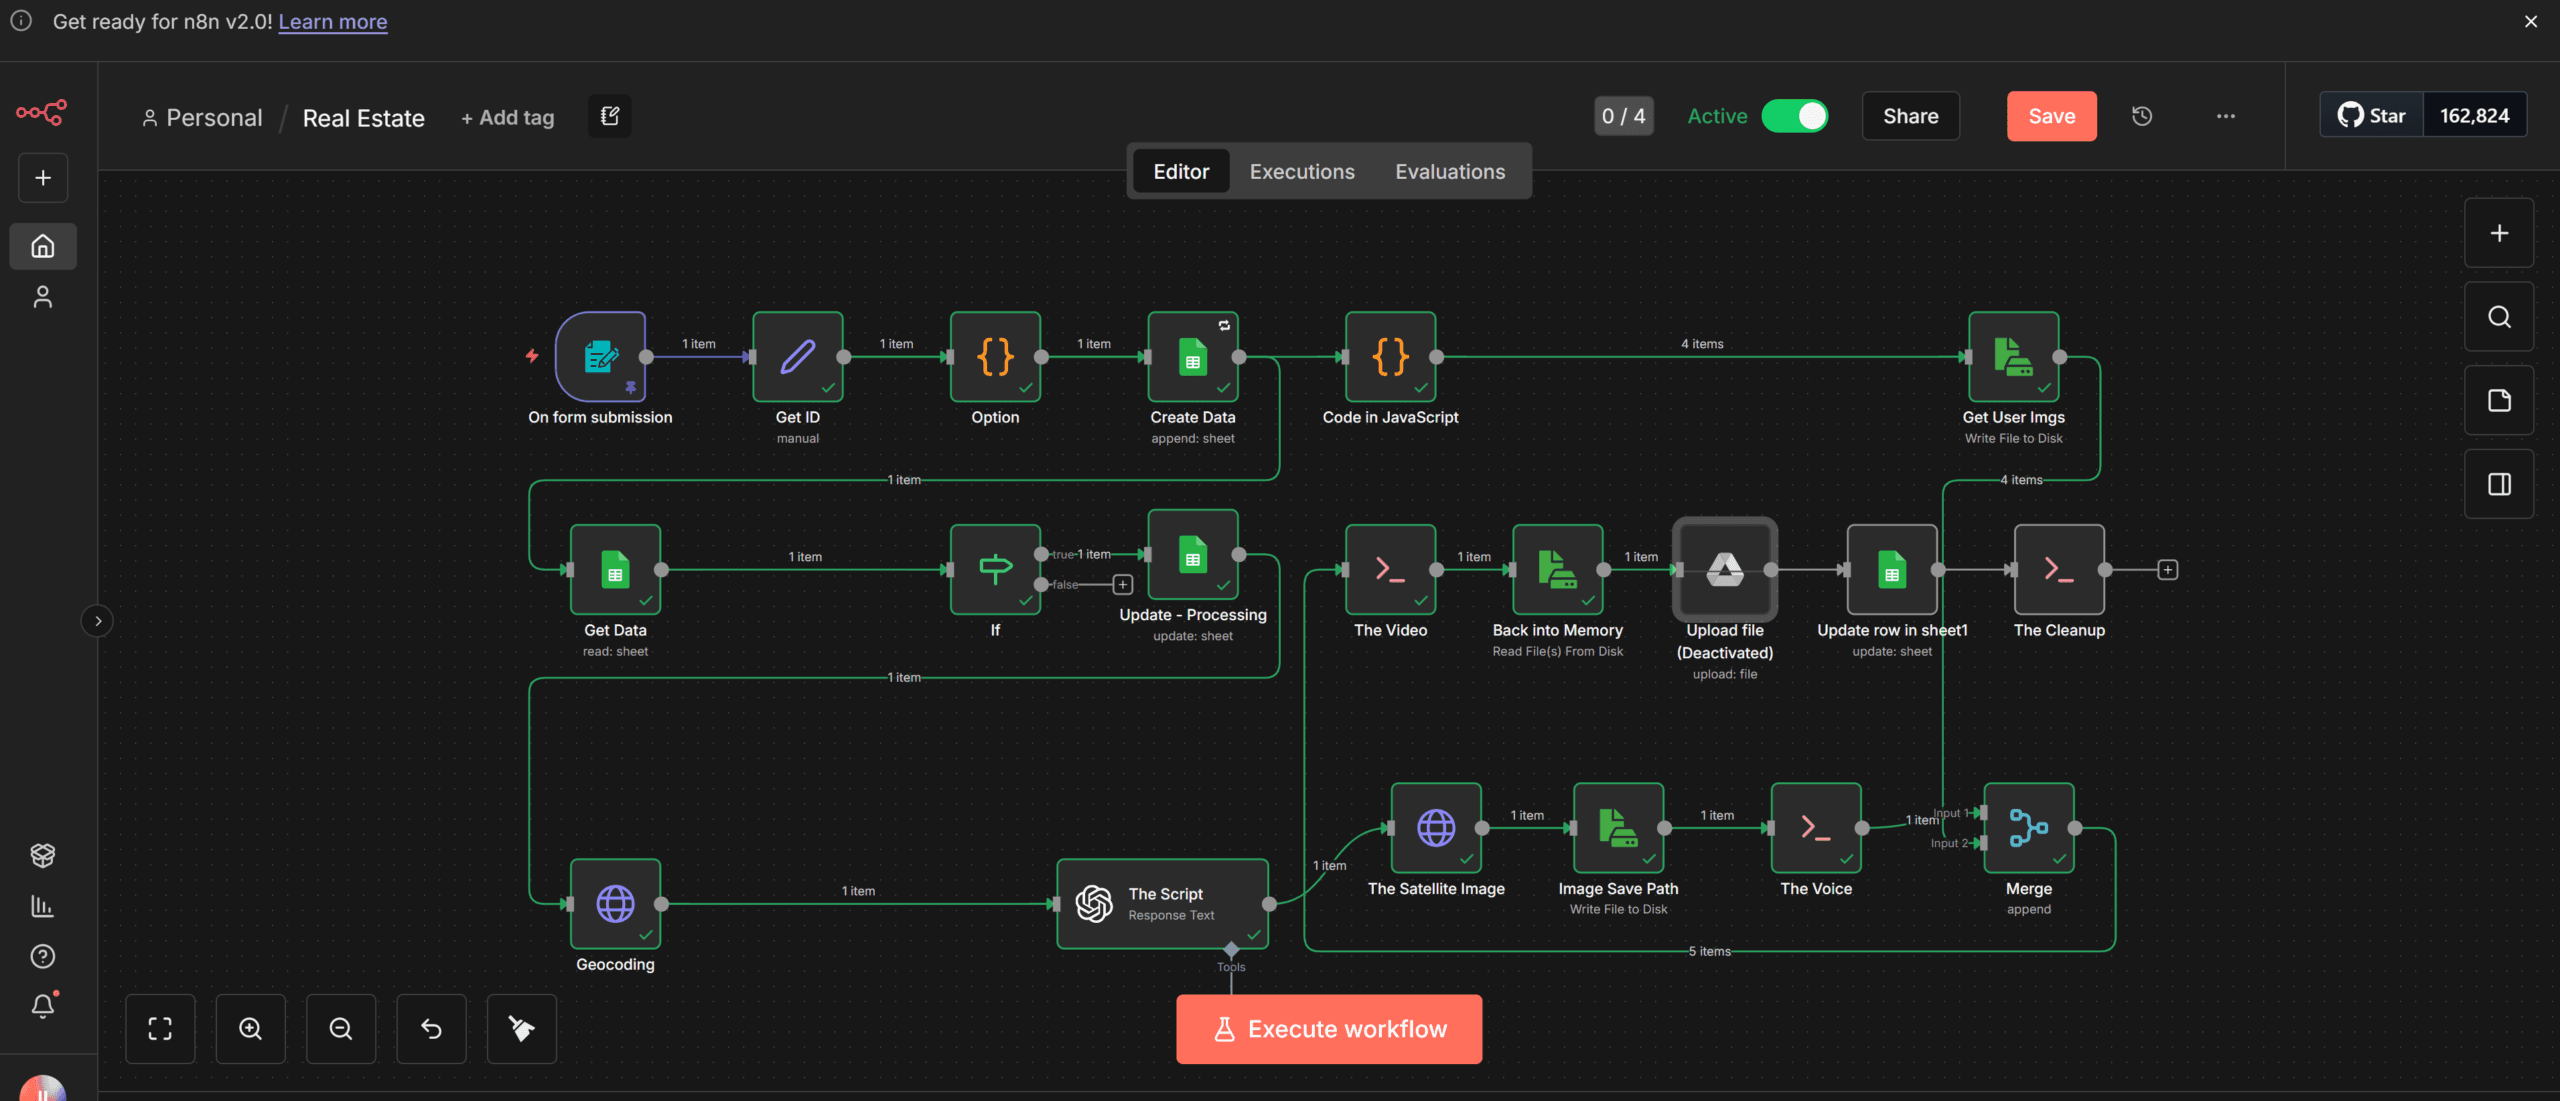Open canvas search with the magnifier icon
This screenshot has height=1101, width=2560.
[x=2498, y=317]
